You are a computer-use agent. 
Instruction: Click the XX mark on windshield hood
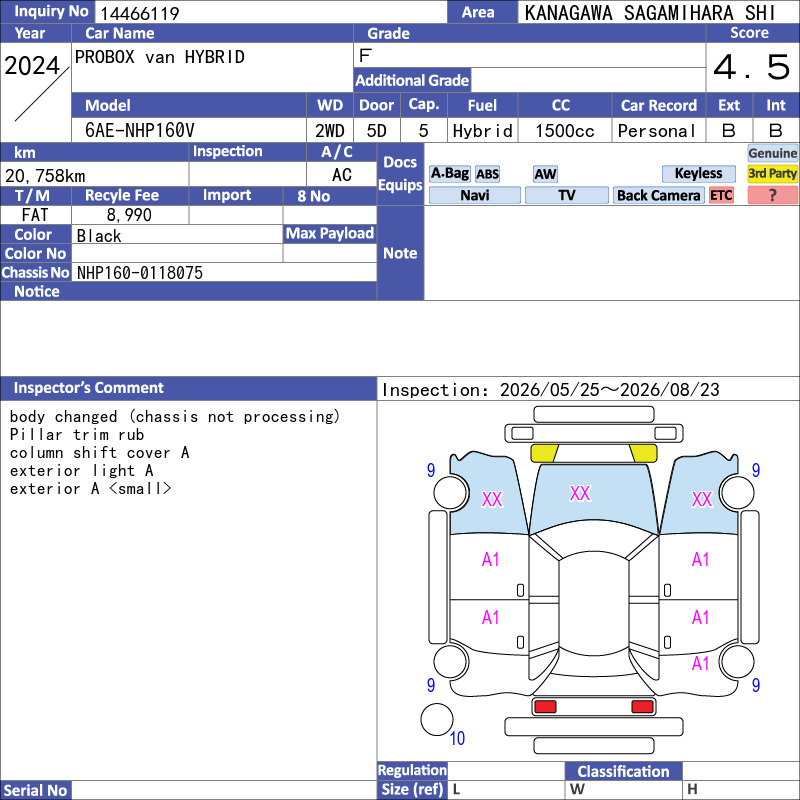[580, 493]
